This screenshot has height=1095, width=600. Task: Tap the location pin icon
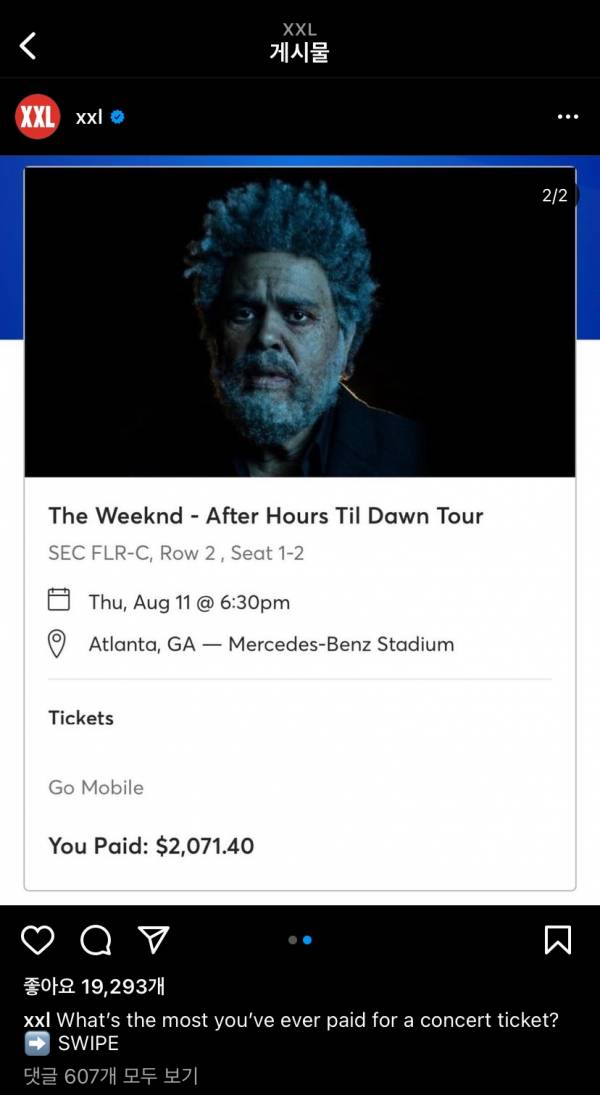58,643
